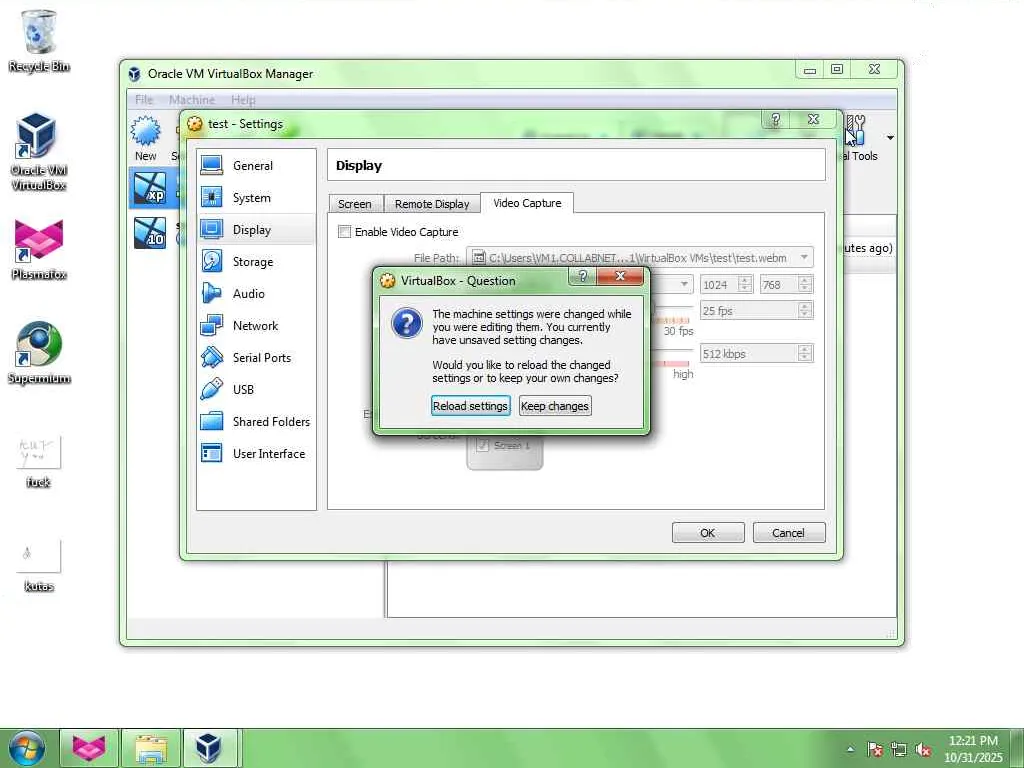The width and height of the screenshot is (1024, 768).
Task: Click the Reload settings button
Action: (x=470, y=406)
